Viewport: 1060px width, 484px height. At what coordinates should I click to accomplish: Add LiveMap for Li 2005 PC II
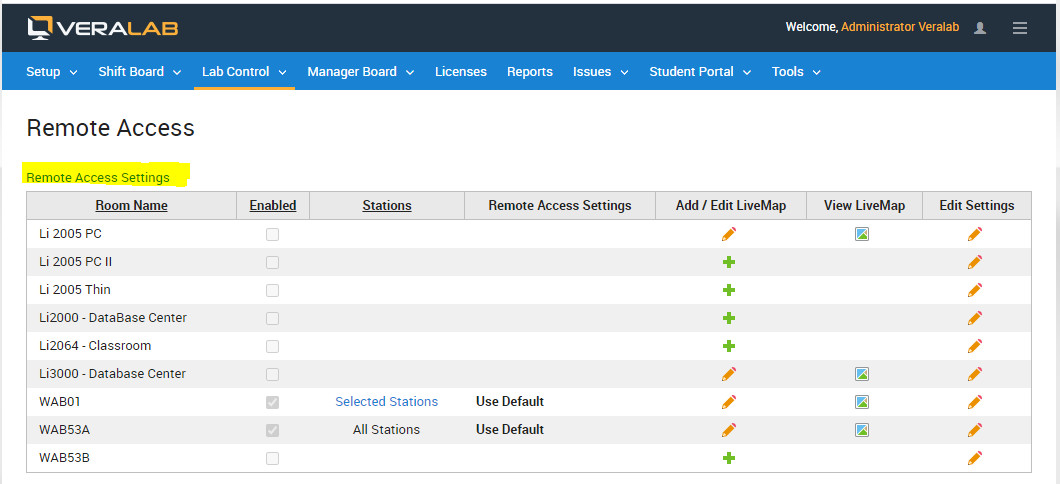point(728,262)
